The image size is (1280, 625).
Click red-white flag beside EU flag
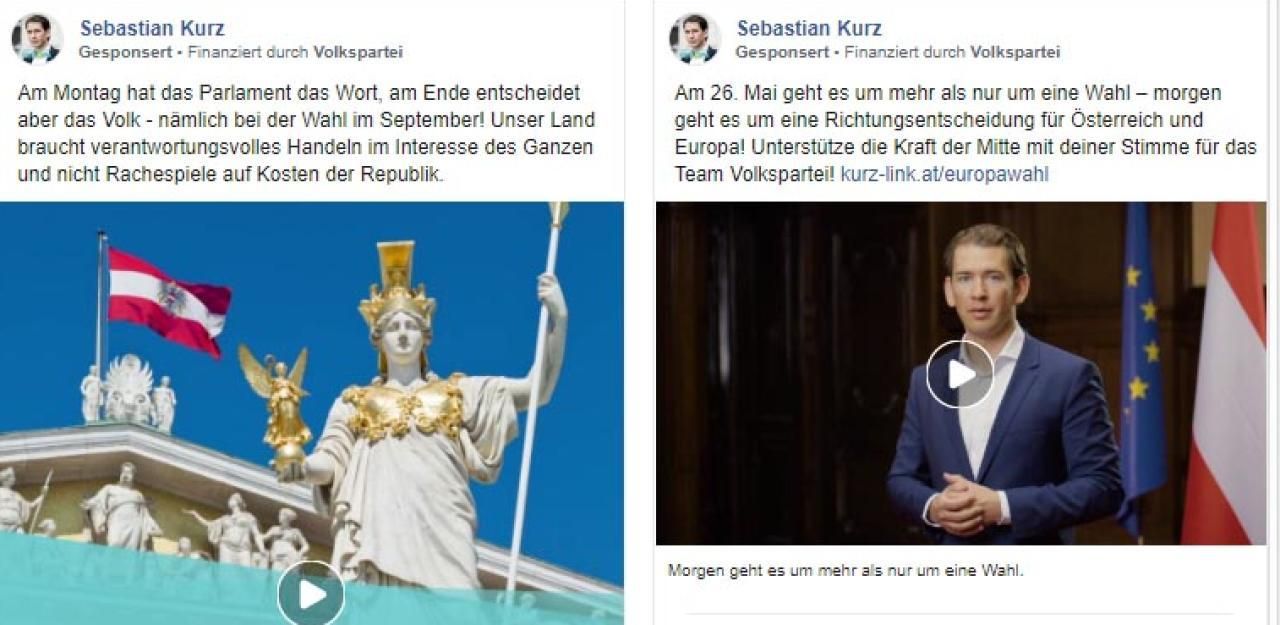(x=1225, y=373)
